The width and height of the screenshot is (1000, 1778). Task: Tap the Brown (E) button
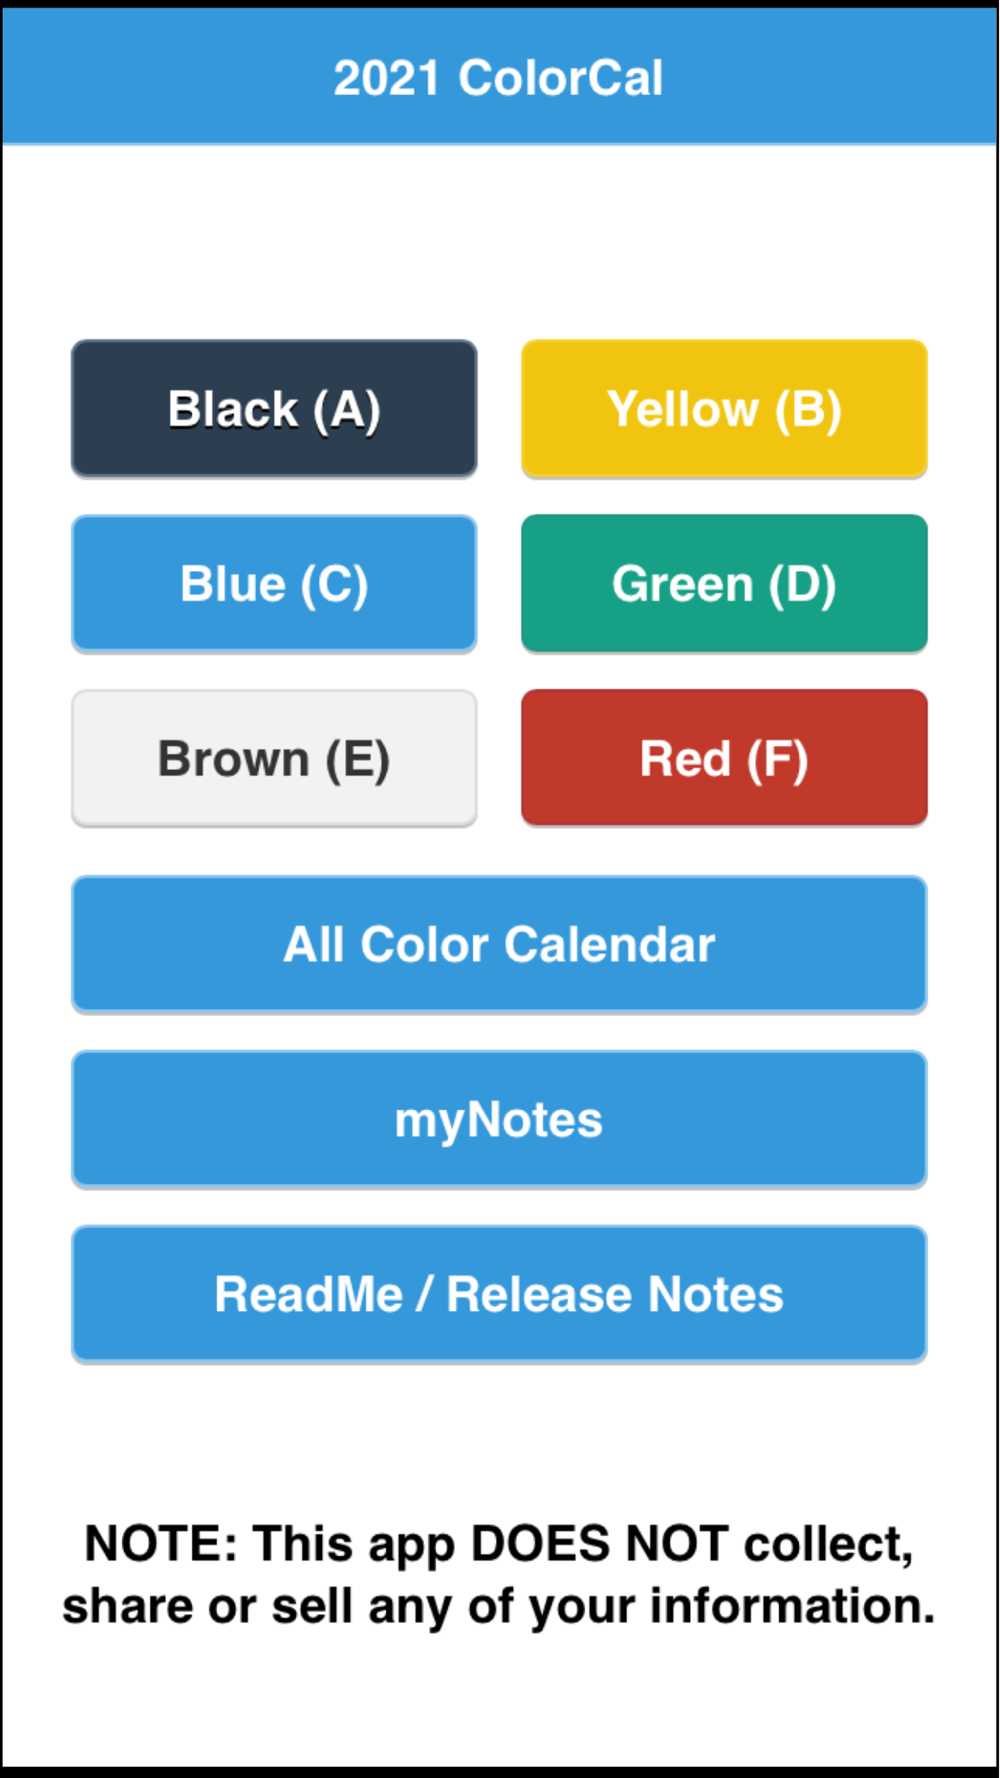274,759
